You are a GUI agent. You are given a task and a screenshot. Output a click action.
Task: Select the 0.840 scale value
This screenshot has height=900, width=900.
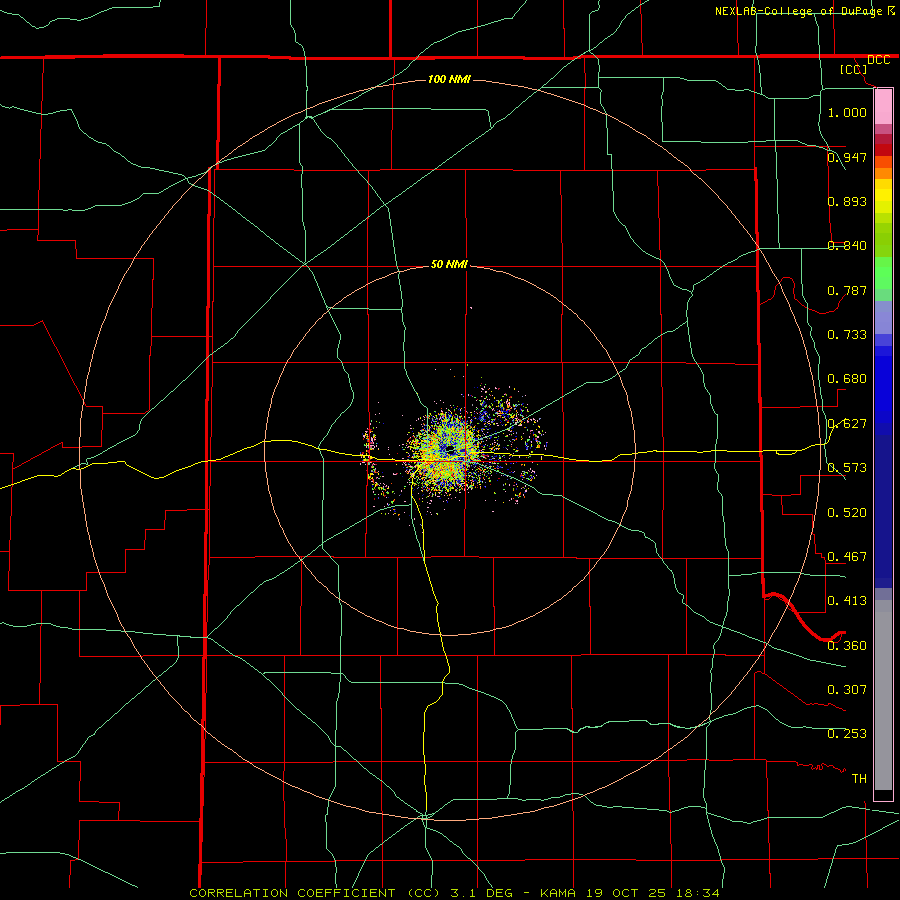pyautogui.click(x=847, y=246)
